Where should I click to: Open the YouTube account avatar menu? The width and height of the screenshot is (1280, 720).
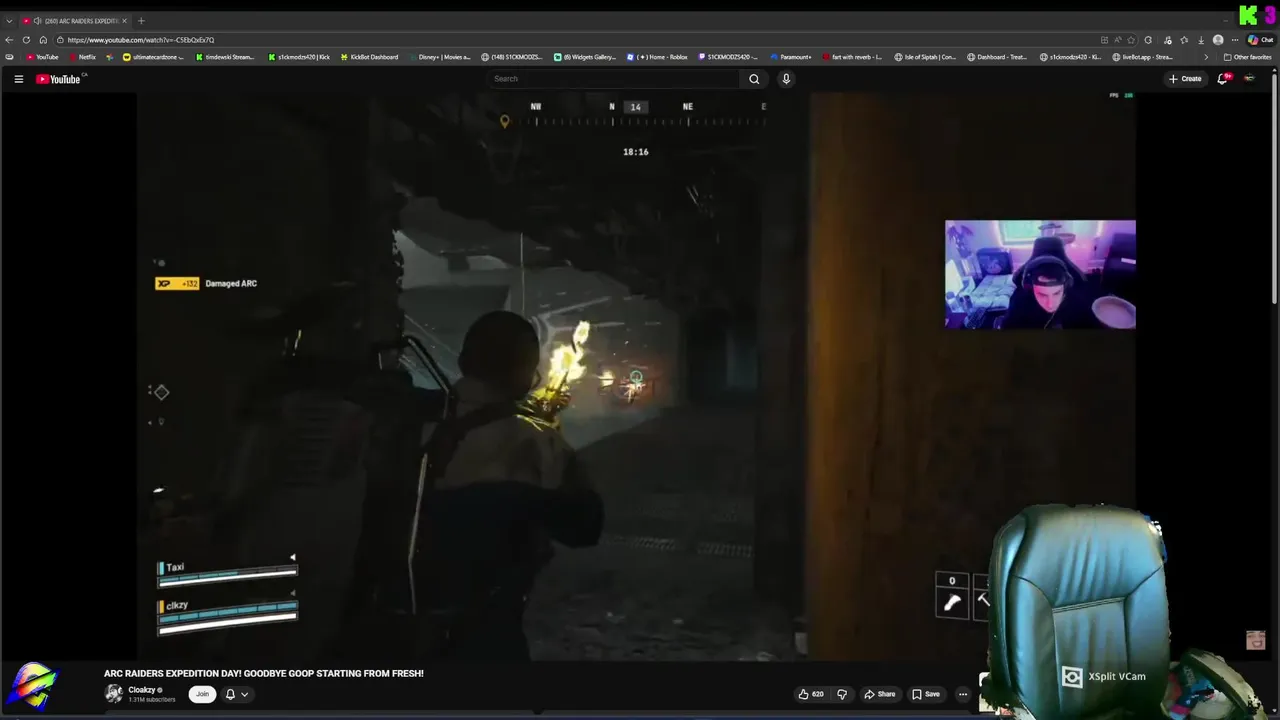click(1249, 79)
